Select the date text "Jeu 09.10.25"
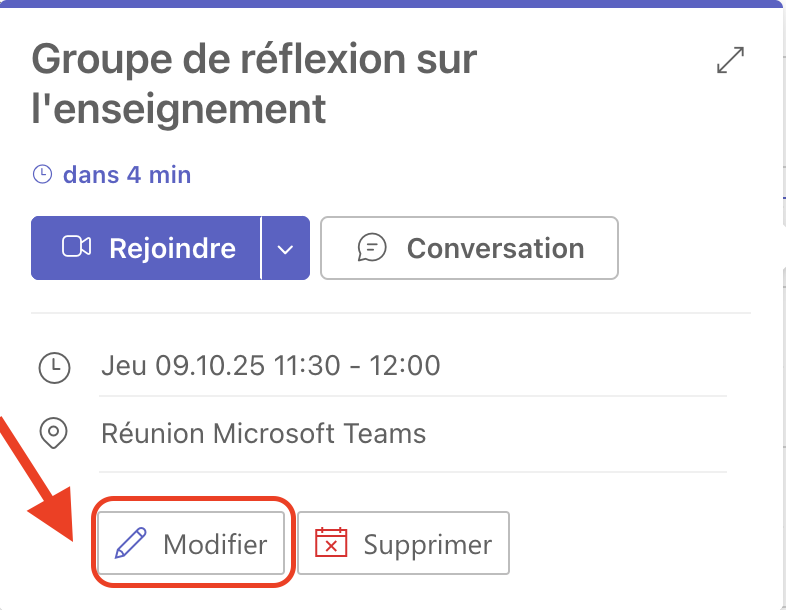Viewport: 786px width, 610px height. pyautogui.click(x=180, y=366)
